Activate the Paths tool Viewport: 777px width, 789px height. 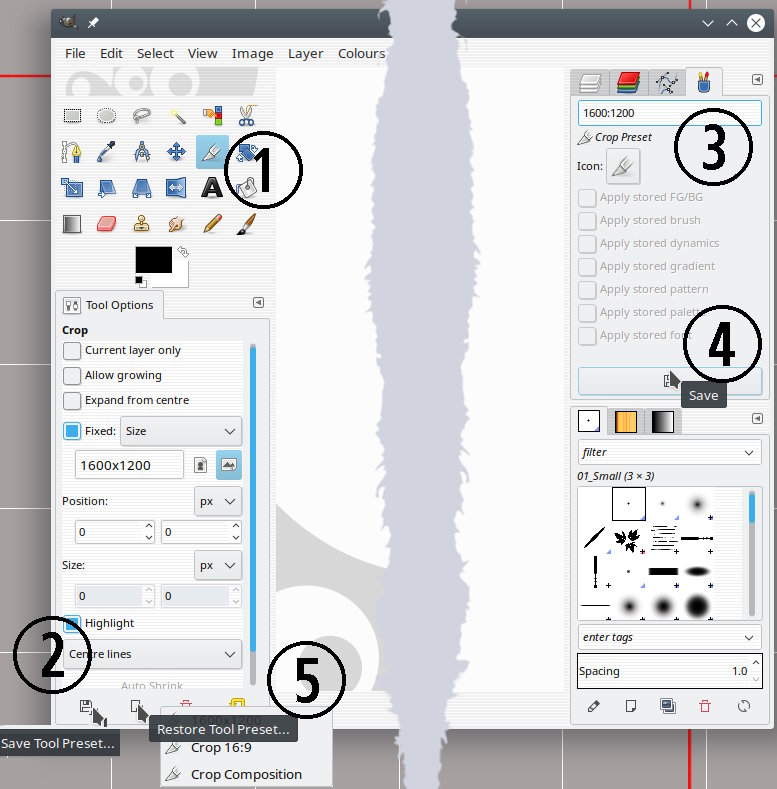pos(72,152)
